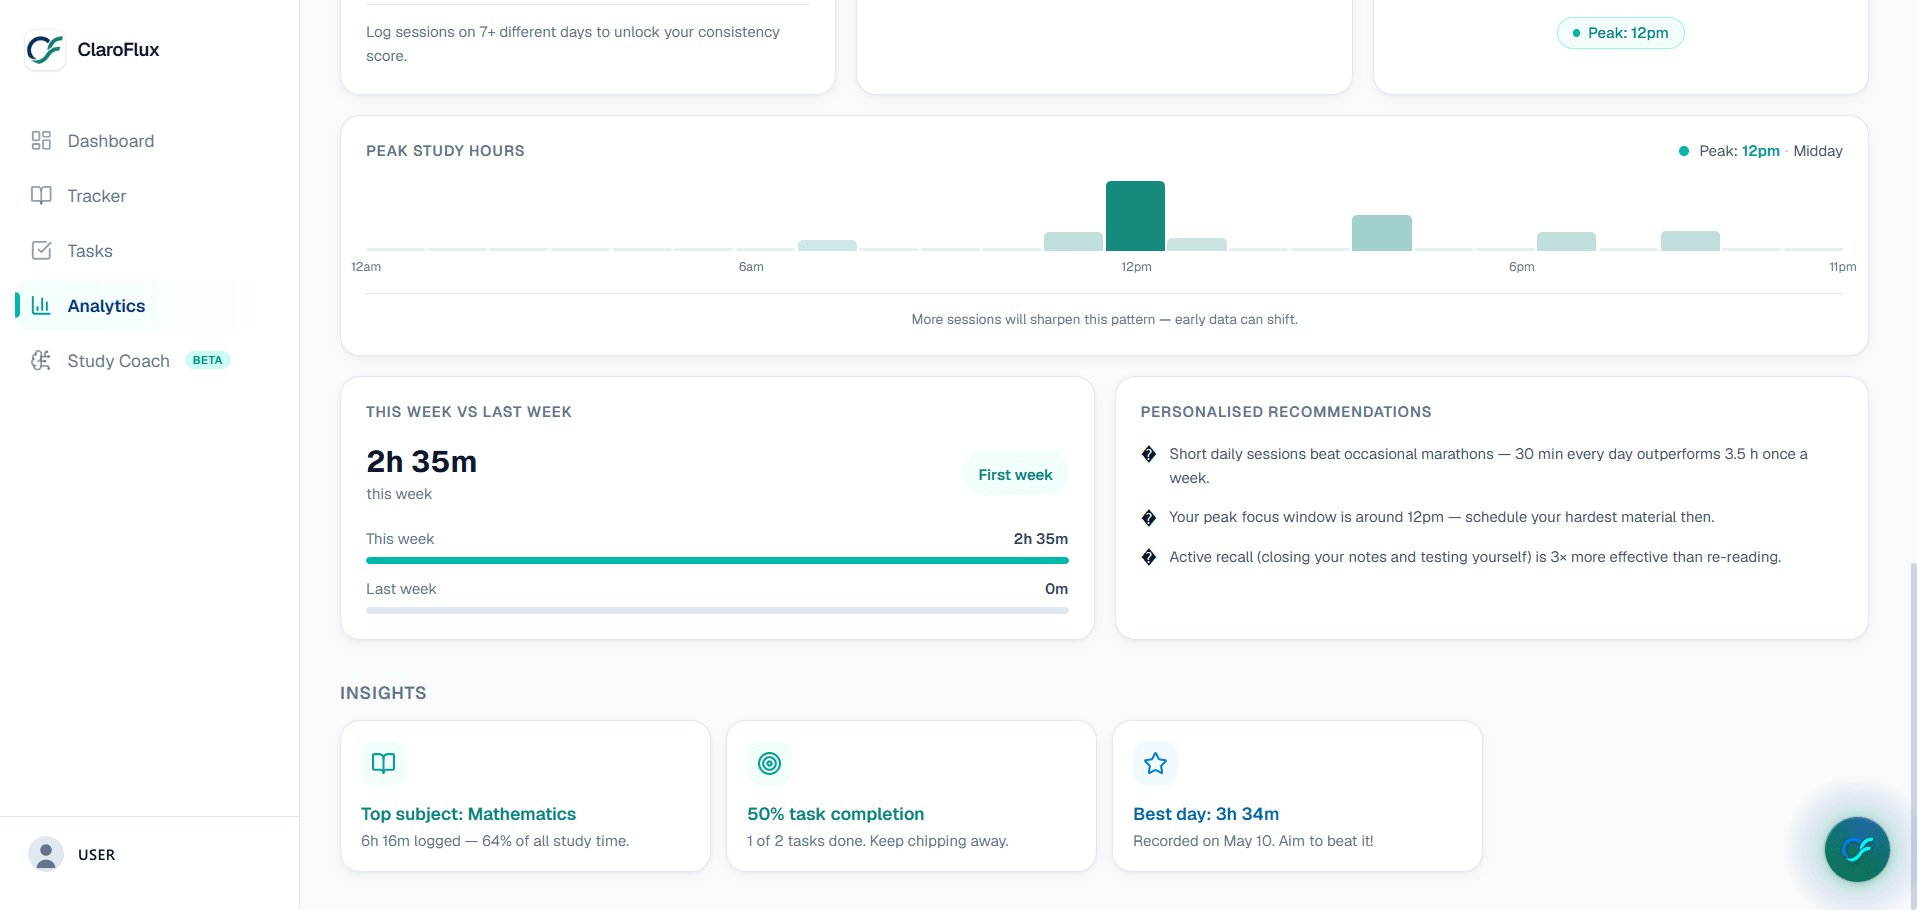Click the PERSONALISED RECOMMENDATIONS heading
This screenshot has width=1917, height=910.
pos(1286,412)
